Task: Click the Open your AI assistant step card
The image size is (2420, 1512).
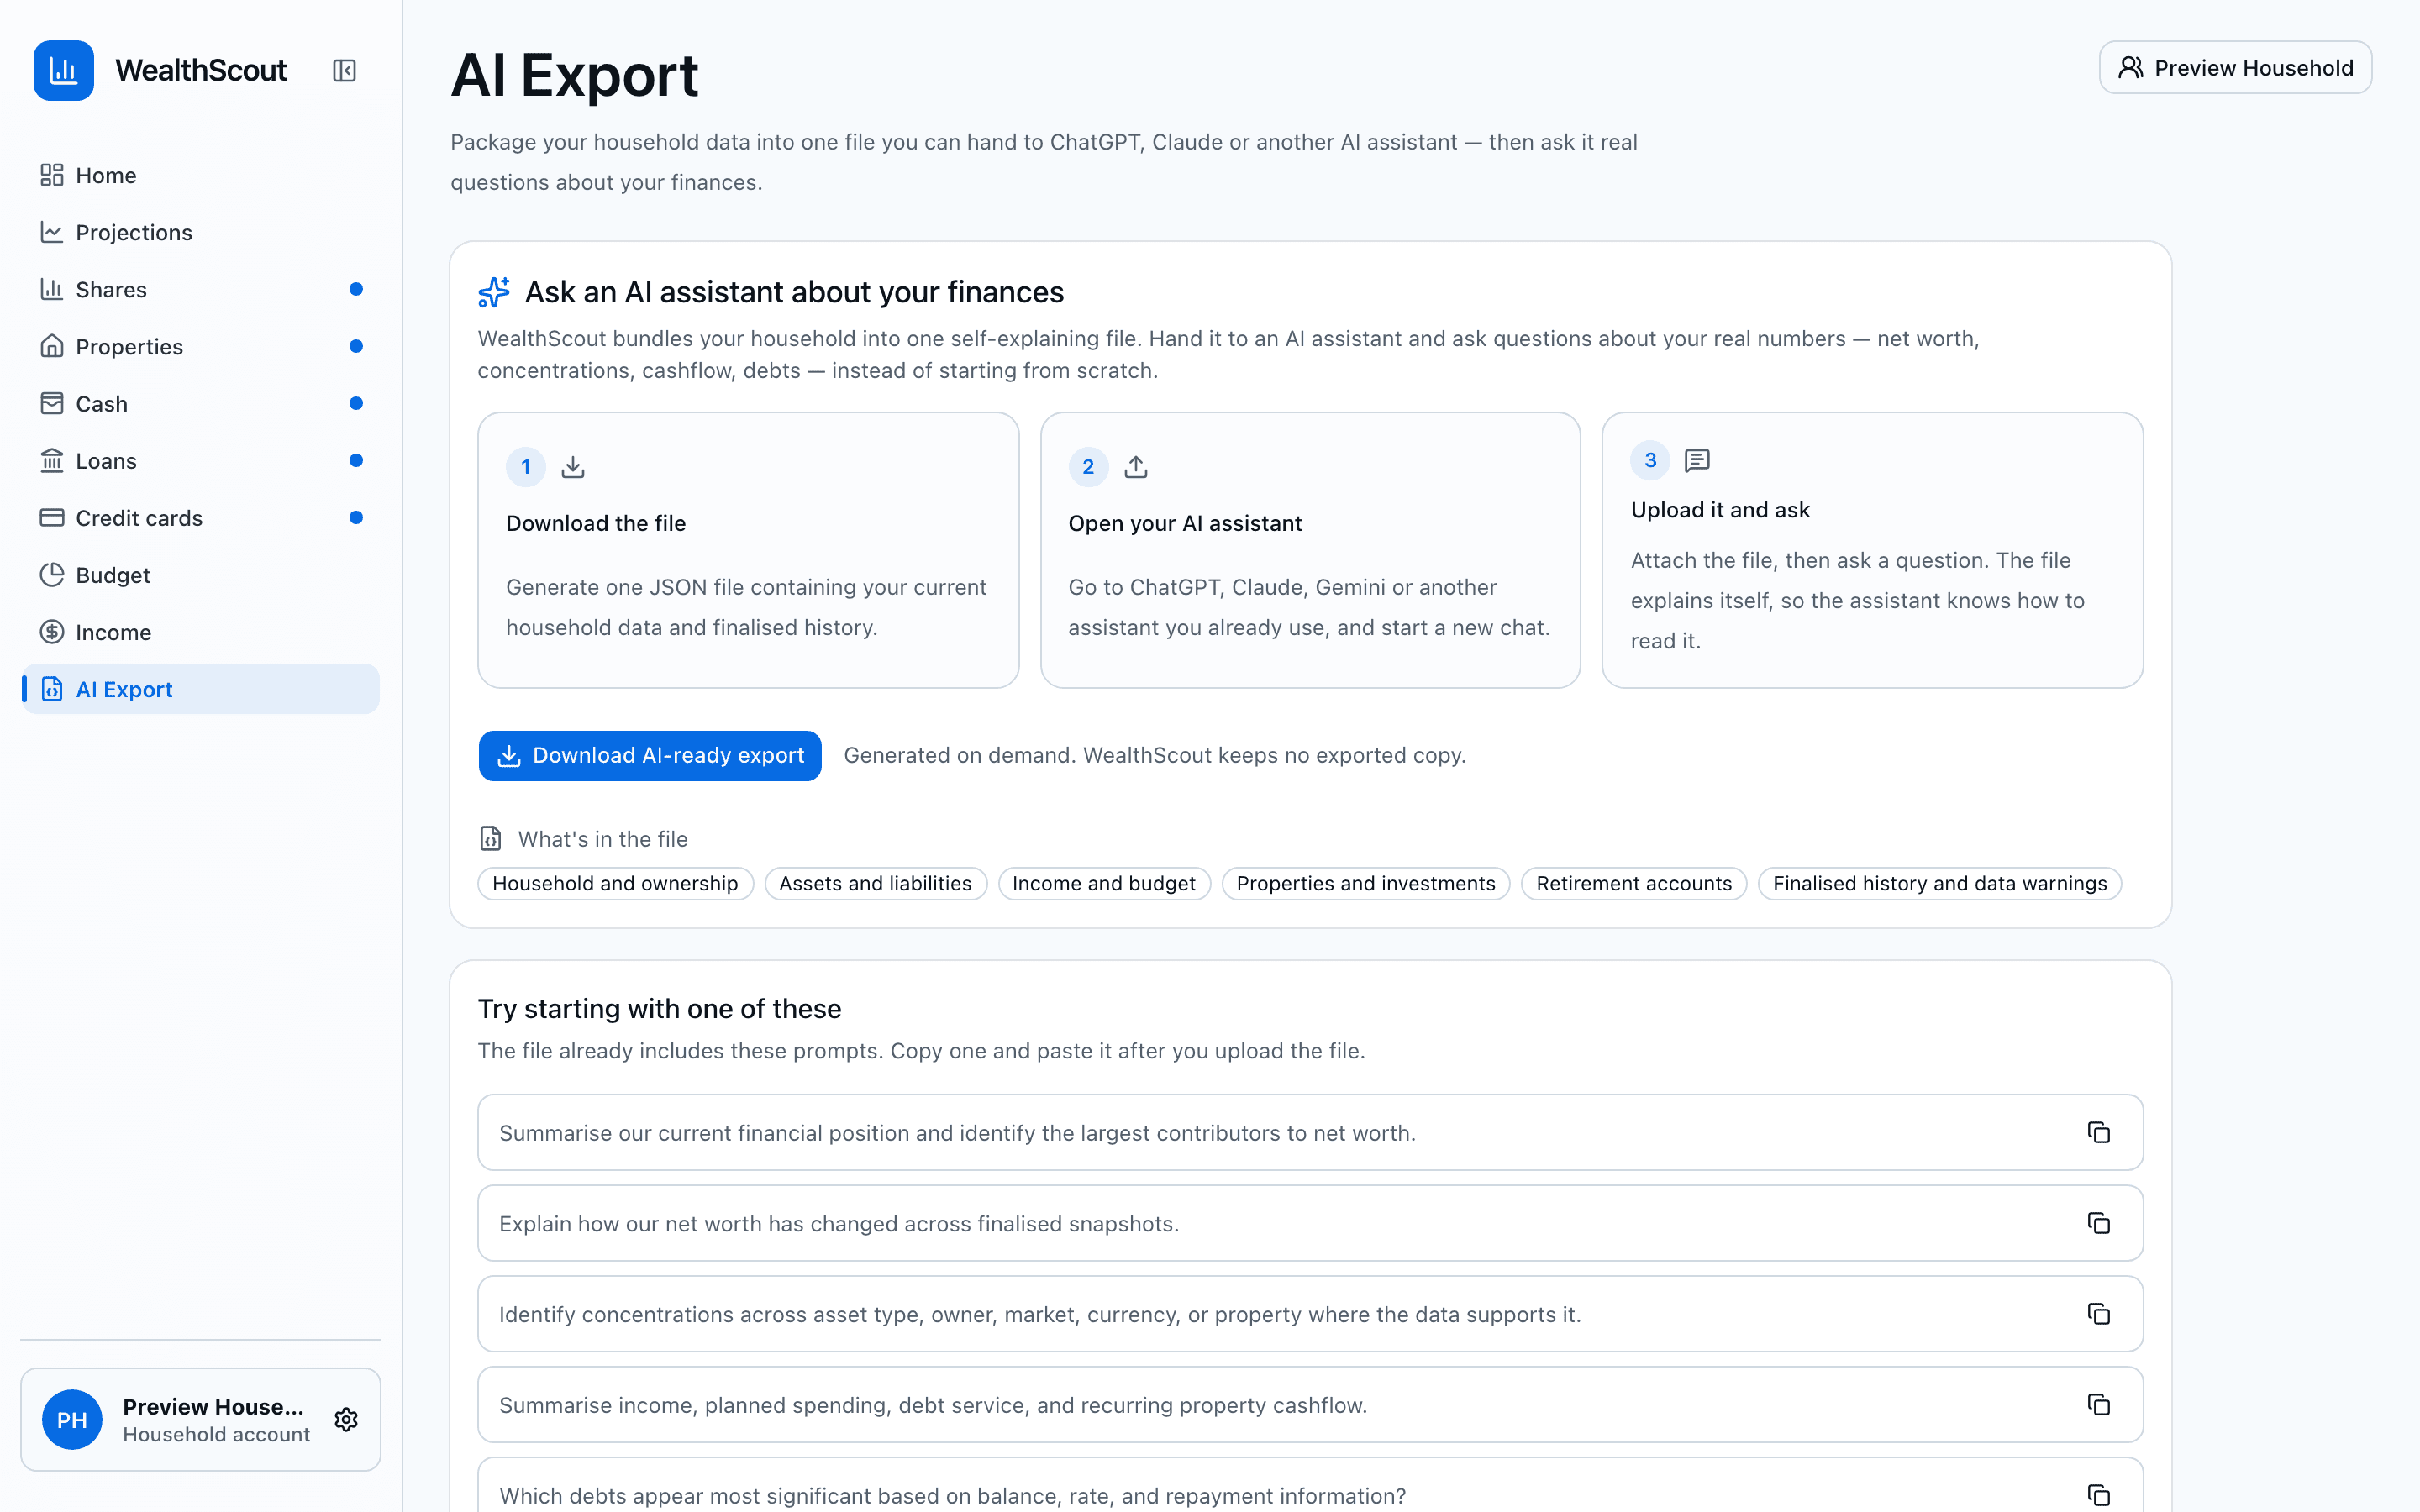Action: (1310, 550)
